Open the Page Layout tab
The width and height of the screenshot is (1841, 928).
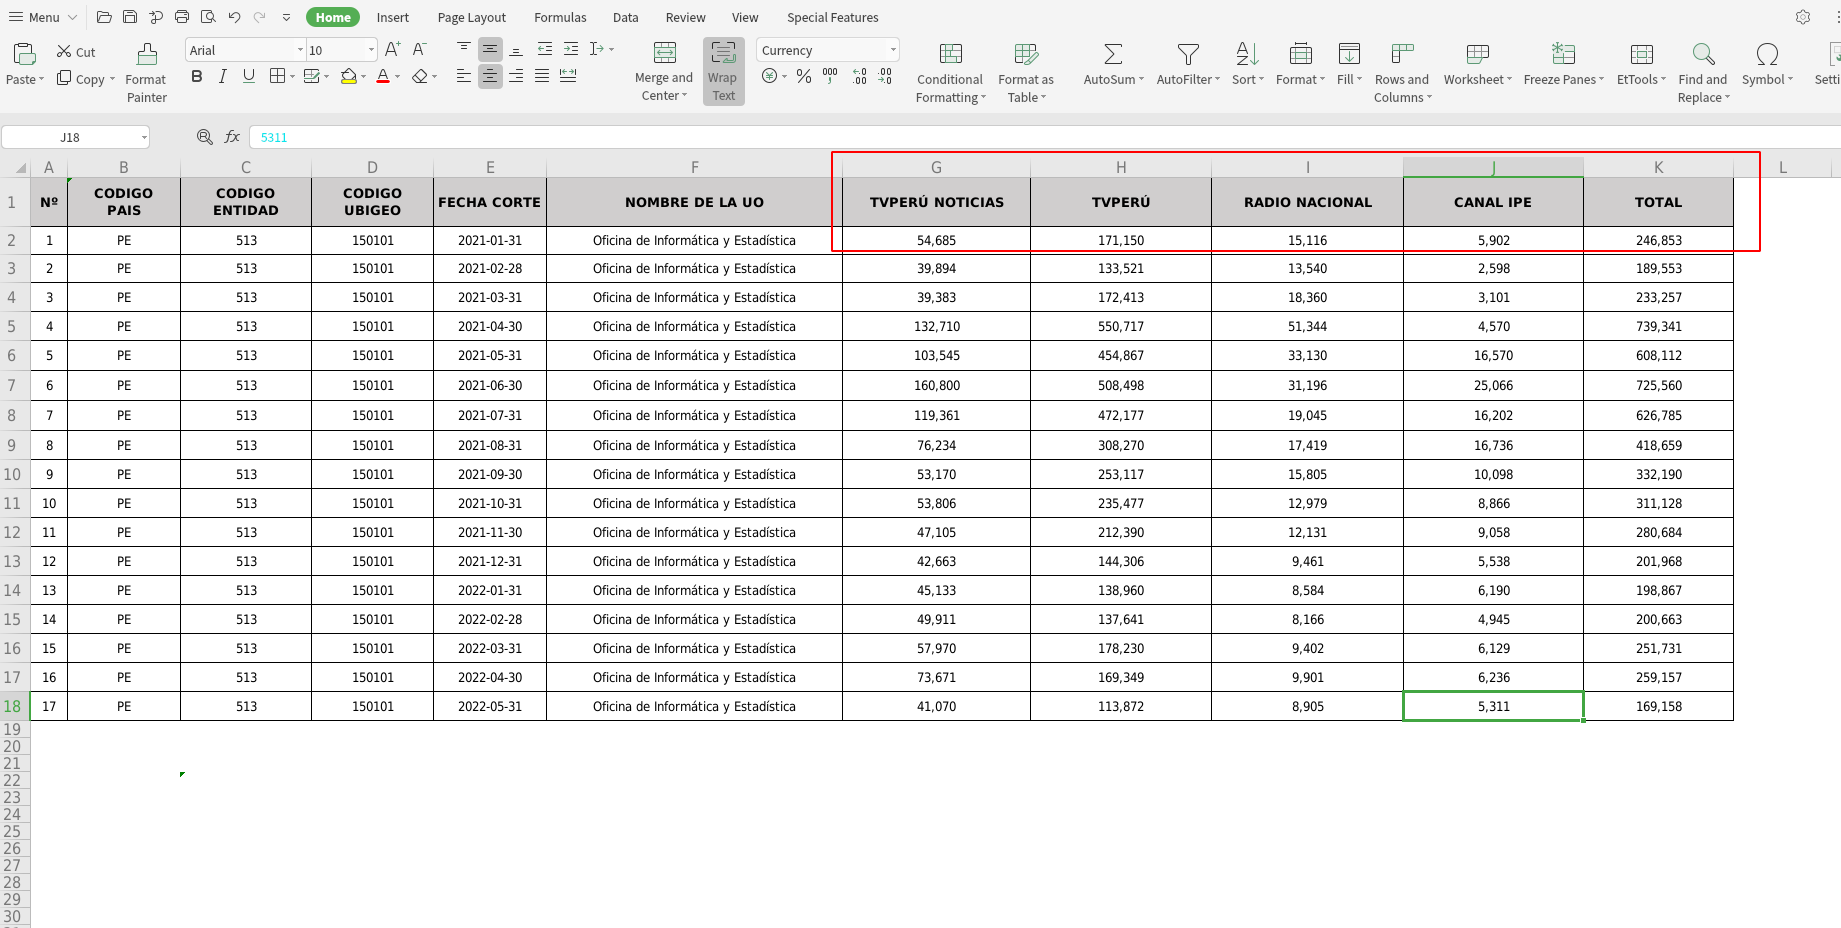[x=471, y=17]
